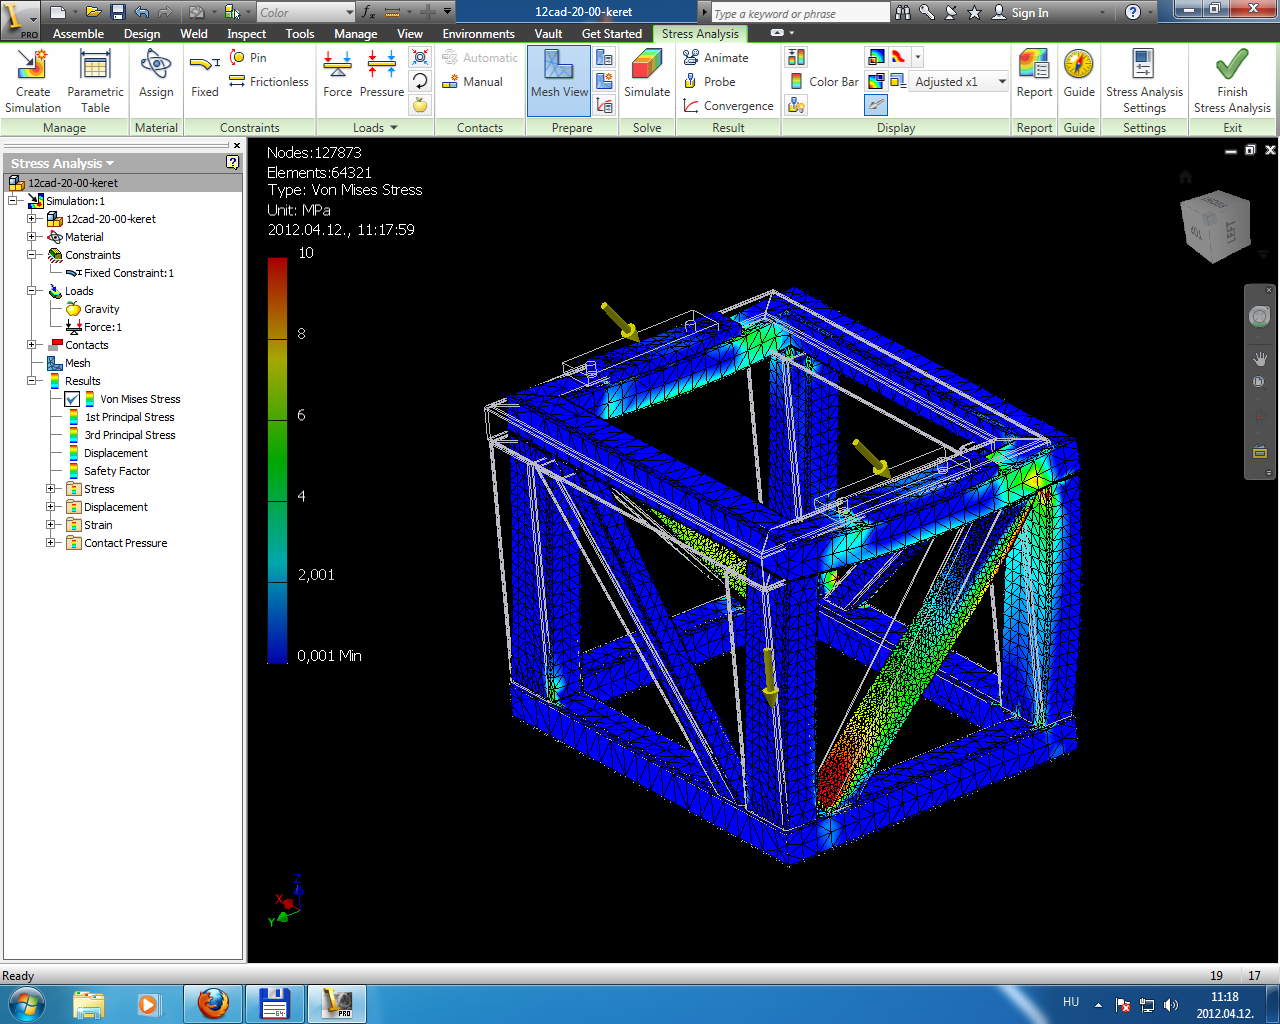The width and height of the screenshot is (1280, 1024).
Task: Open the Stress Analysis Settings
Action: point(1143,80)
